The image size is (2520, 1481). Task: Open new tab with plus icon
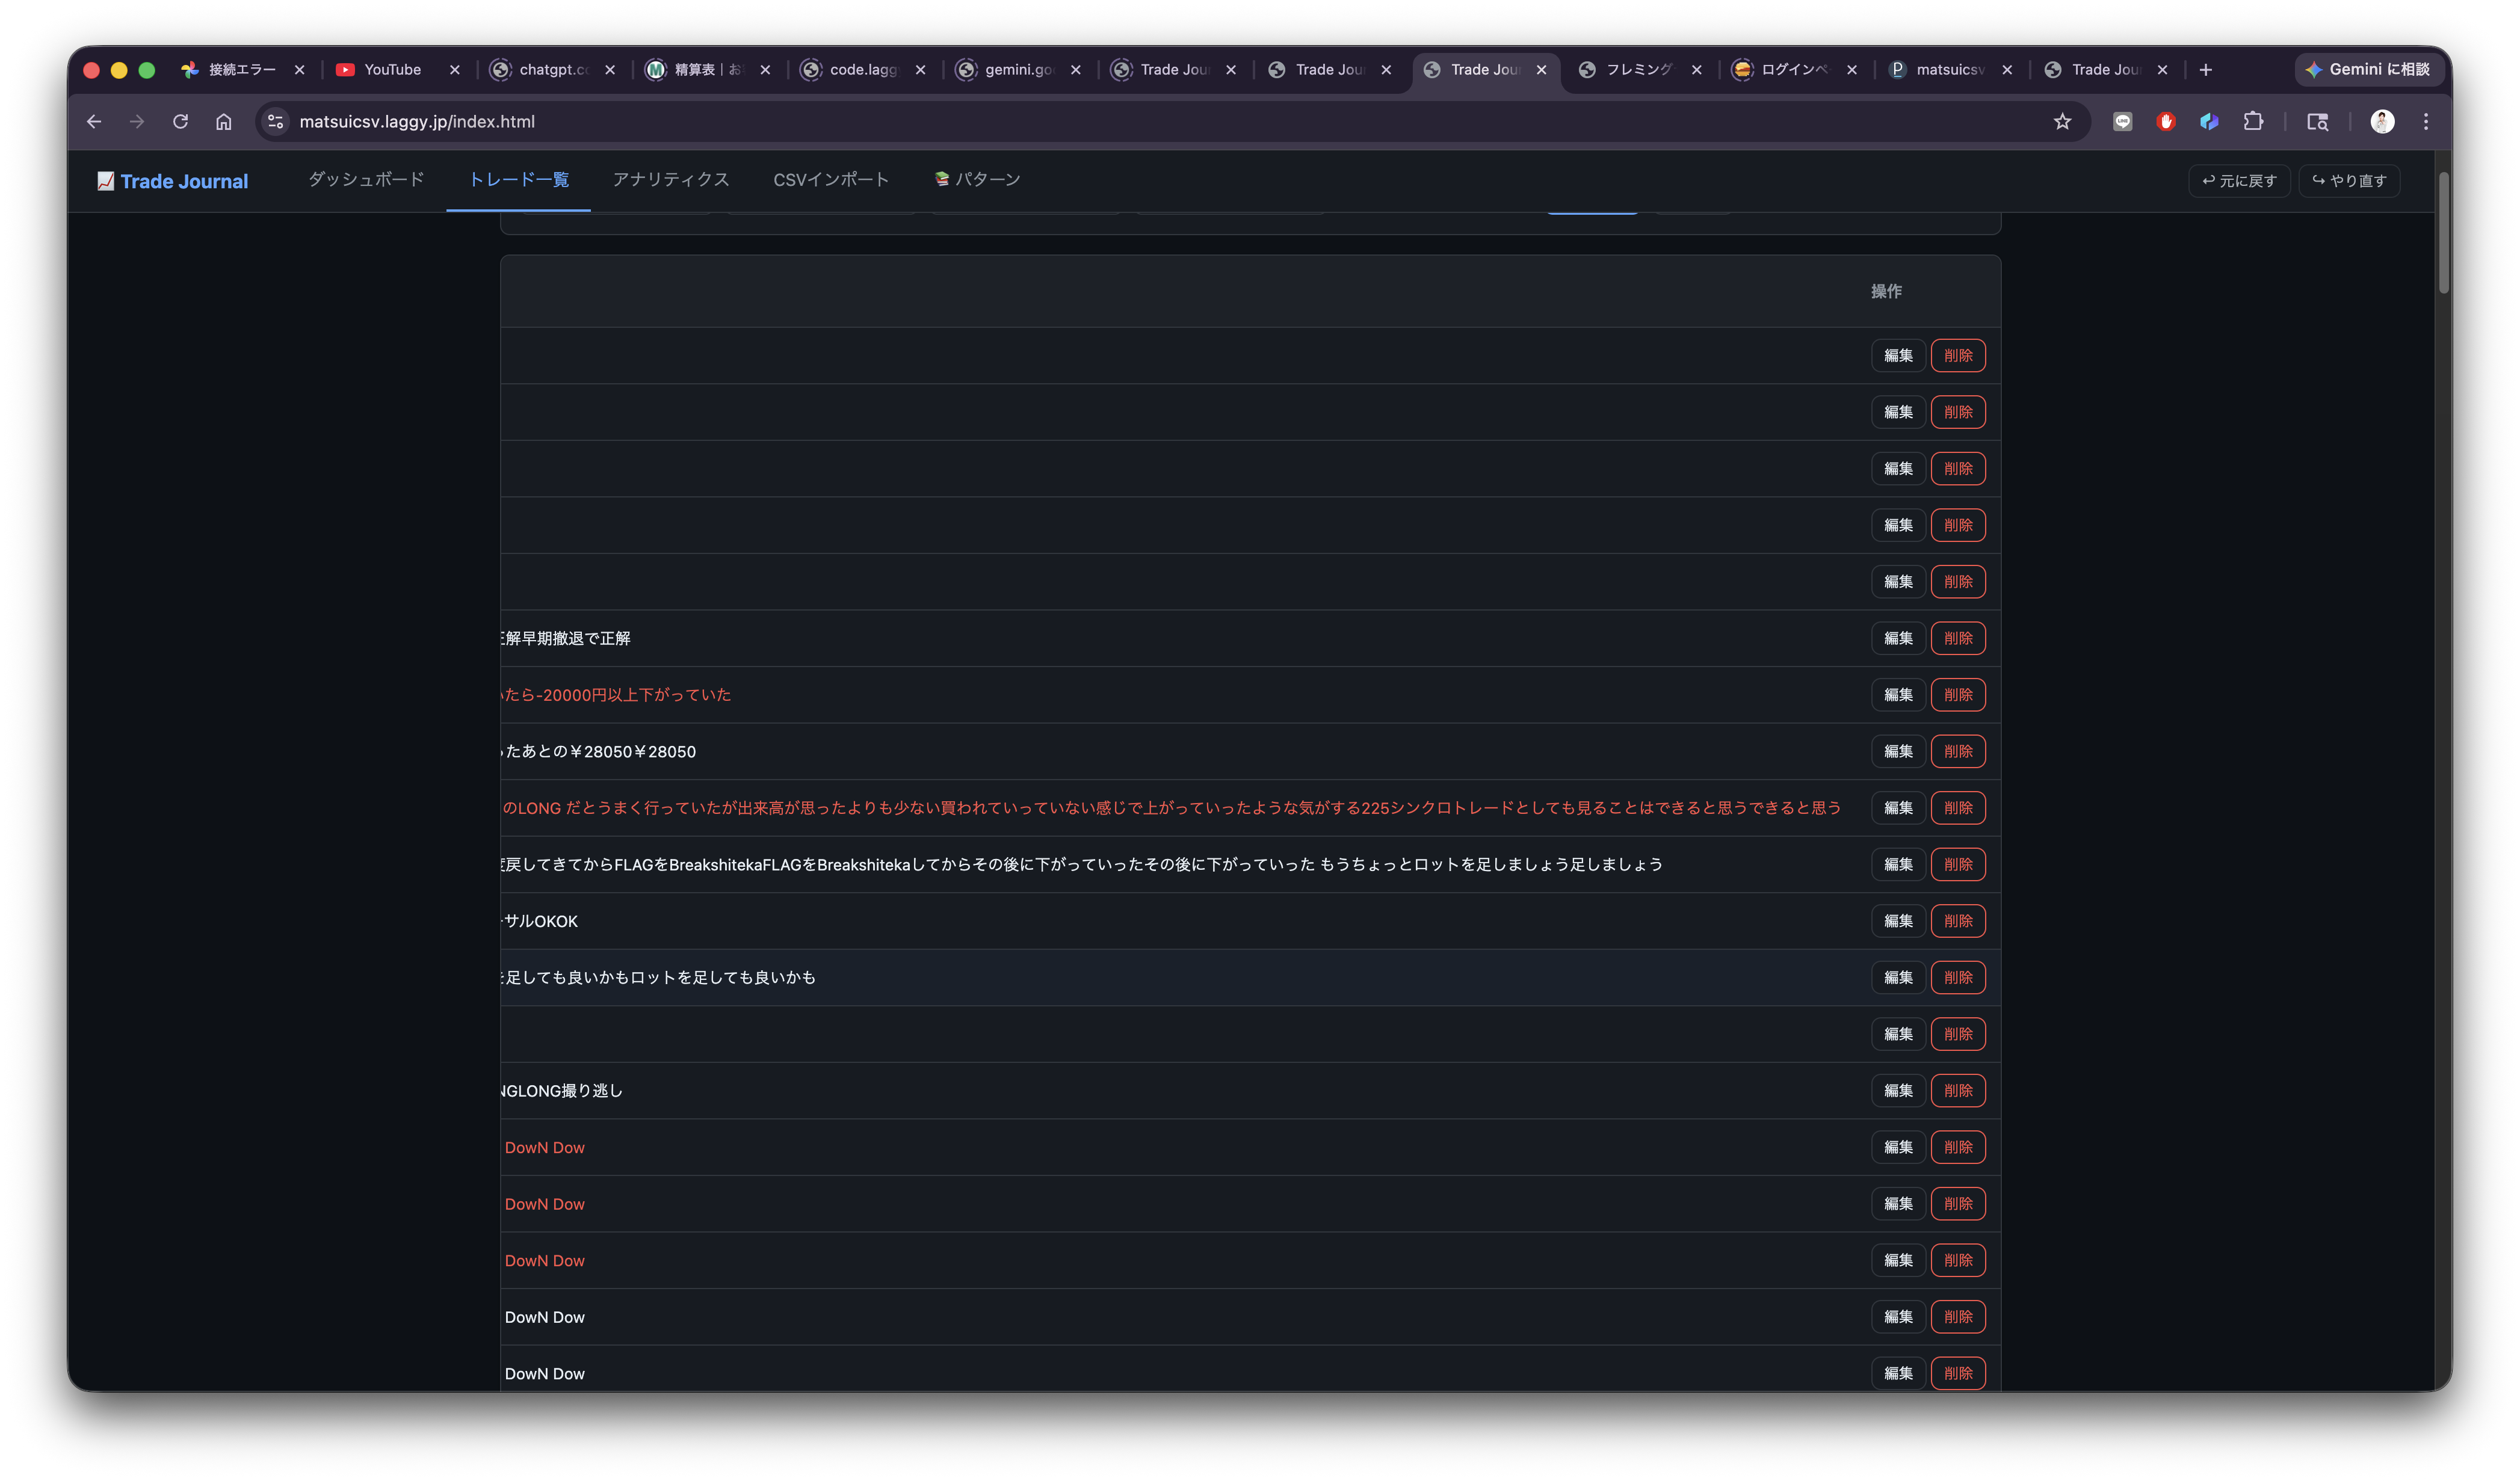2205,69
